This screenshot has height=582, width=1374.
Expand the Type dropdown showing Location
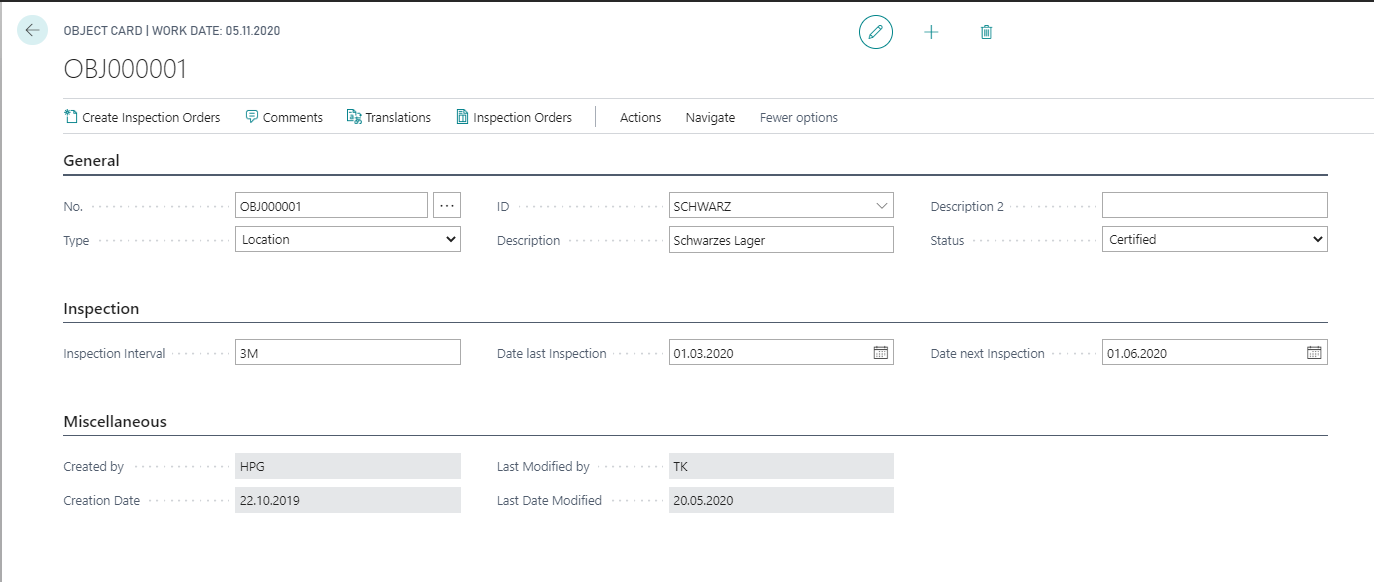pos(348,240)
